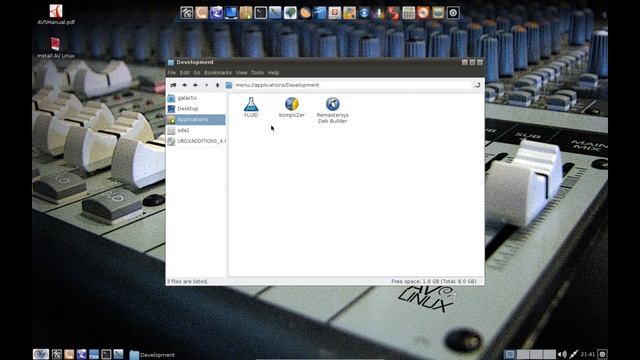The height and width of the screenshot is (360, 640).
Task: Click the orange disc icon in top dock
Action: tap(423, 13)
